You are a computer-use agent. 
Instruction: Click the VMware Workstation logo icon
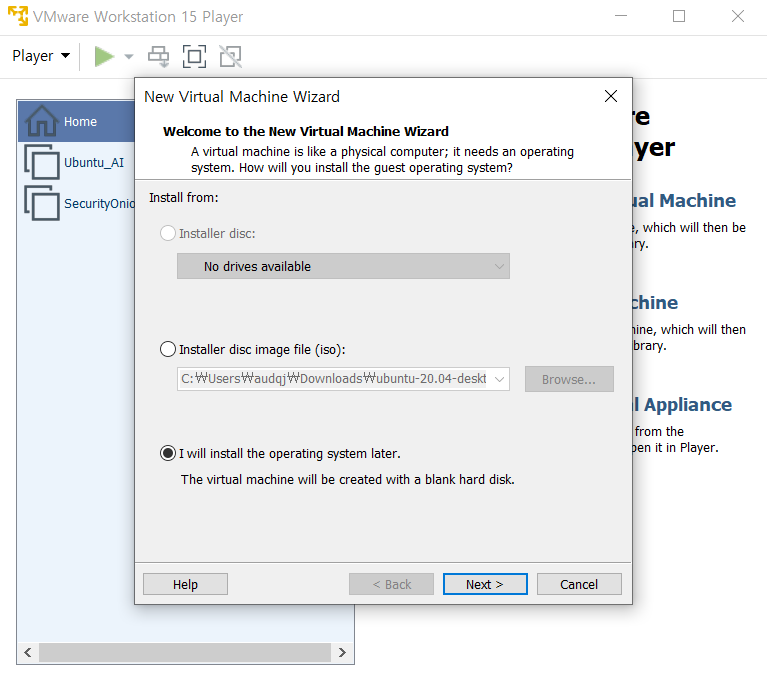[x=18, y=16]
